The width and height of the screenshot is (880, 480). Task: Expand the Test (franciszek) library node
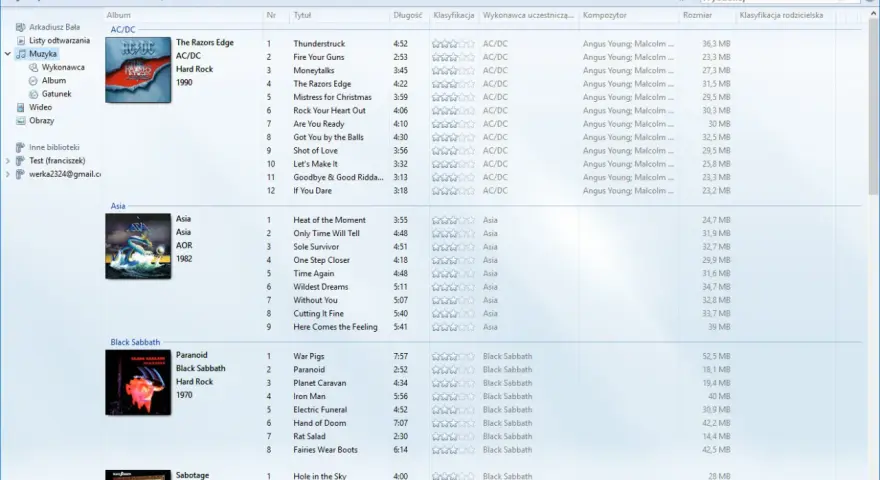click(8, 161)
